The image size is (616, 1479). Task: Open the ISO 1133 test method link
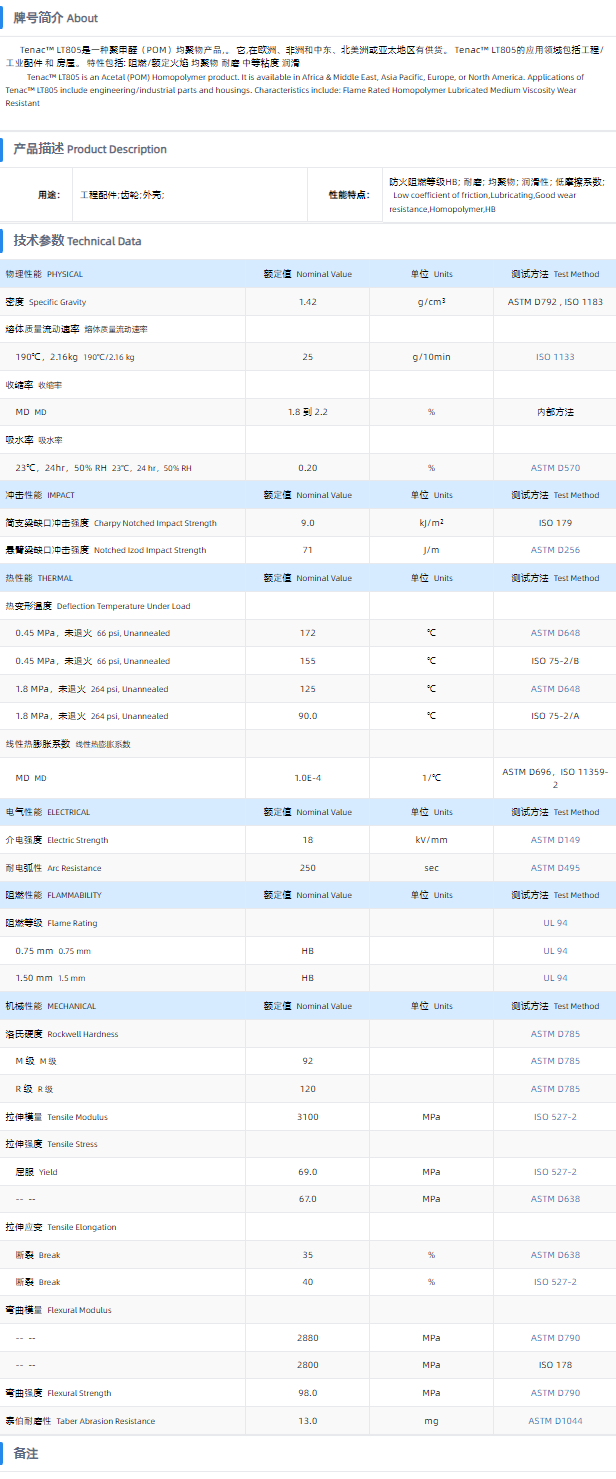pos(555,357)
